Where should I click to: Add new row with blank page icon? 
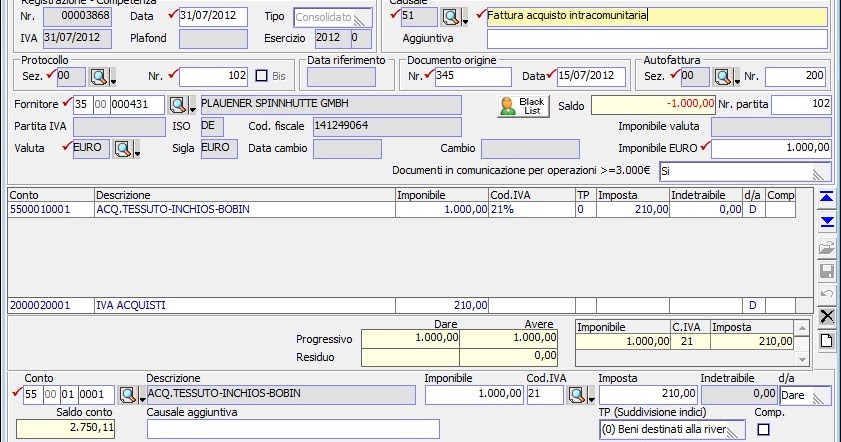[x=827, y=341]
